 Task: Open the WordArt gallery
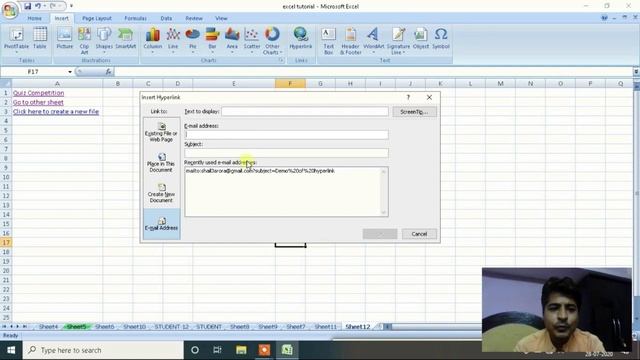tap(373, 40)
